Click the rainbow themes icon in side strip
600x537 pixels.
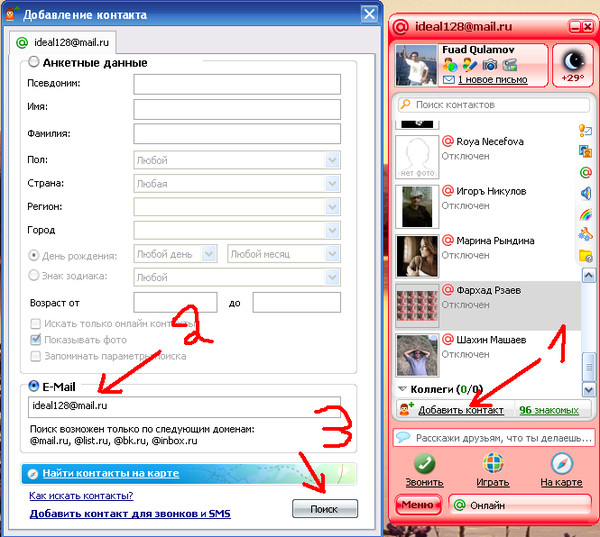(x=585, y=214)
